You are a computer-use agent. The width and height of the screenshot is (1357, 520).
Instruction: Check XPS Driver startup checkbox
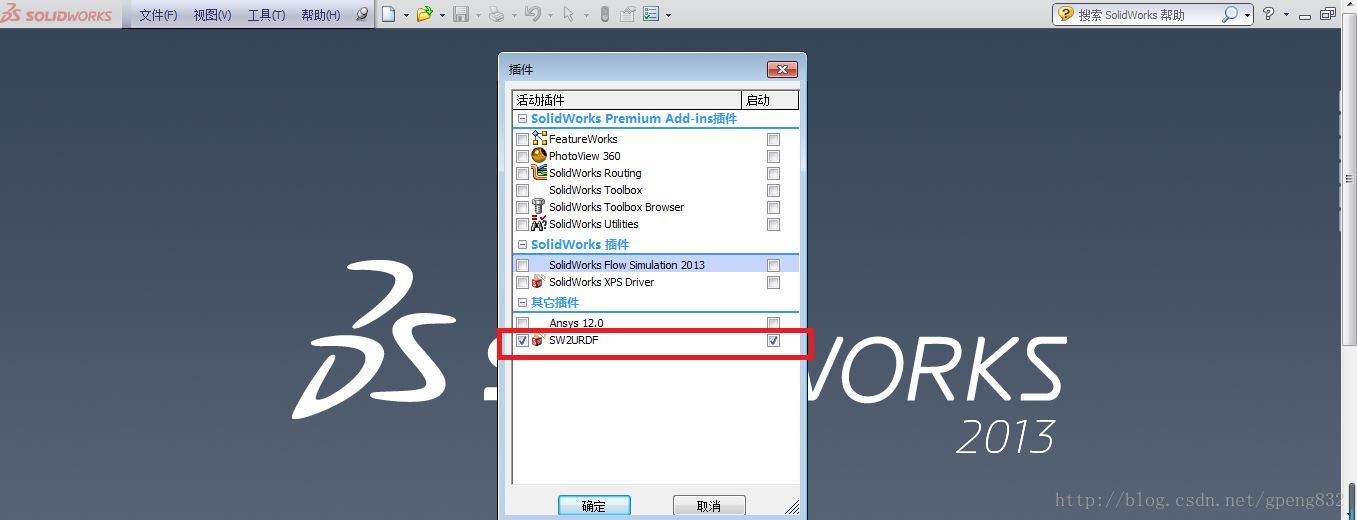pos(773,283)
